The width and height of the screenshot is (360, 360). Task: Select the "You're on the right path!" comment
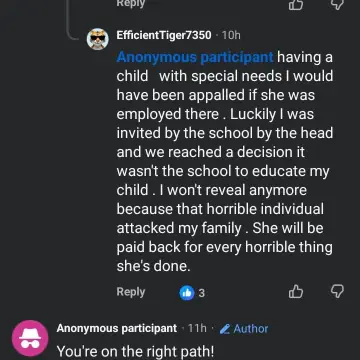pyautogui.click(x=135, y=351)
